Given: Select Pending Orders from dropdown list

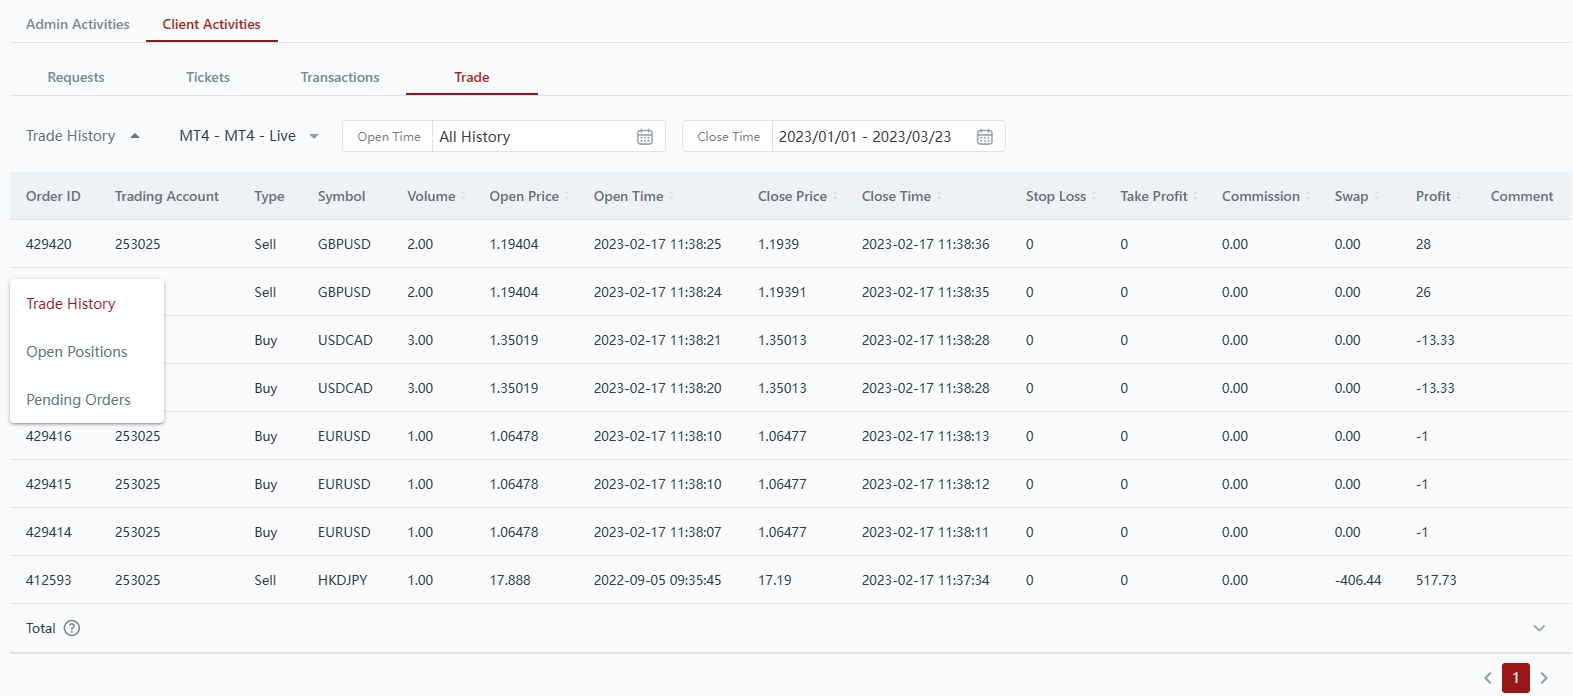Looking at the screenshot, I should (x=78, y=400).
